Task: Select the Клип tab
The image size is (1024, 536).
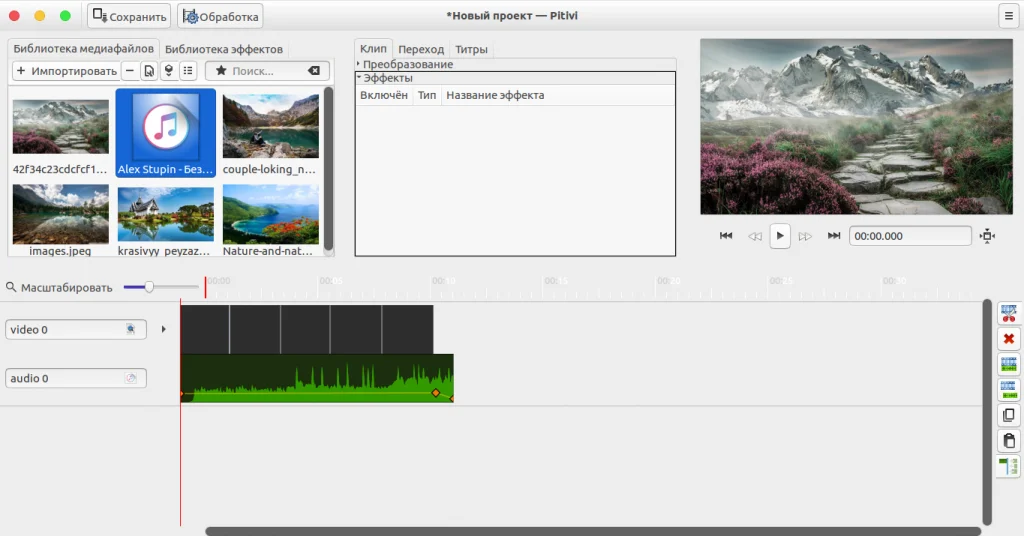Action: point(373,48)
